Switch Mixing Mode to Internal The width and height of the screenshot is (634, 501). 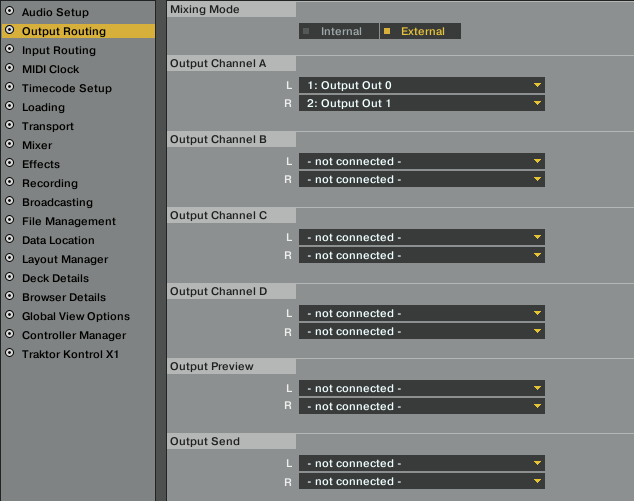click(338, 32)
